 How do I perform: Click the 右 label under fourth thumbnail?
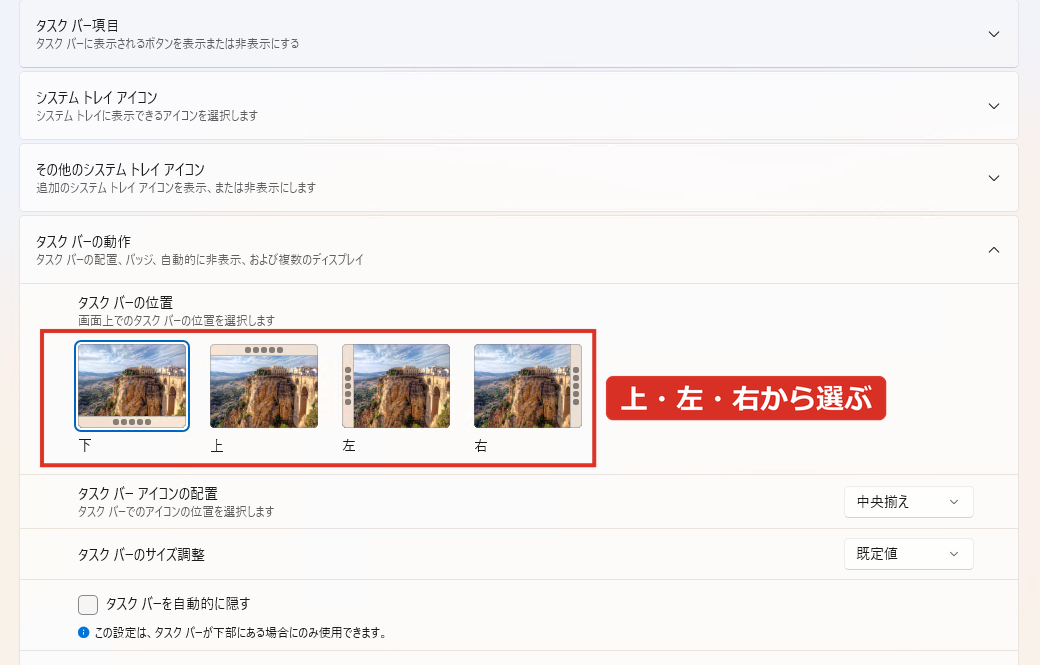(481, 446)
